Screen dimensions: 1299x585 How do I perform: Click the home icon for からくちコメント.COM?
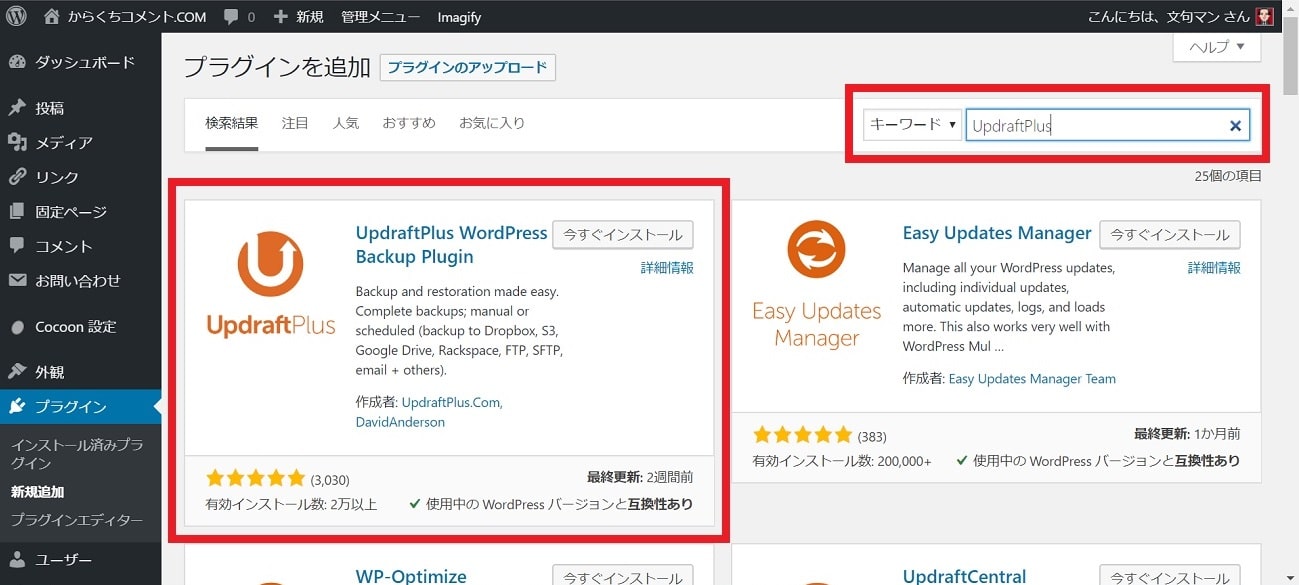coord(52,17)
